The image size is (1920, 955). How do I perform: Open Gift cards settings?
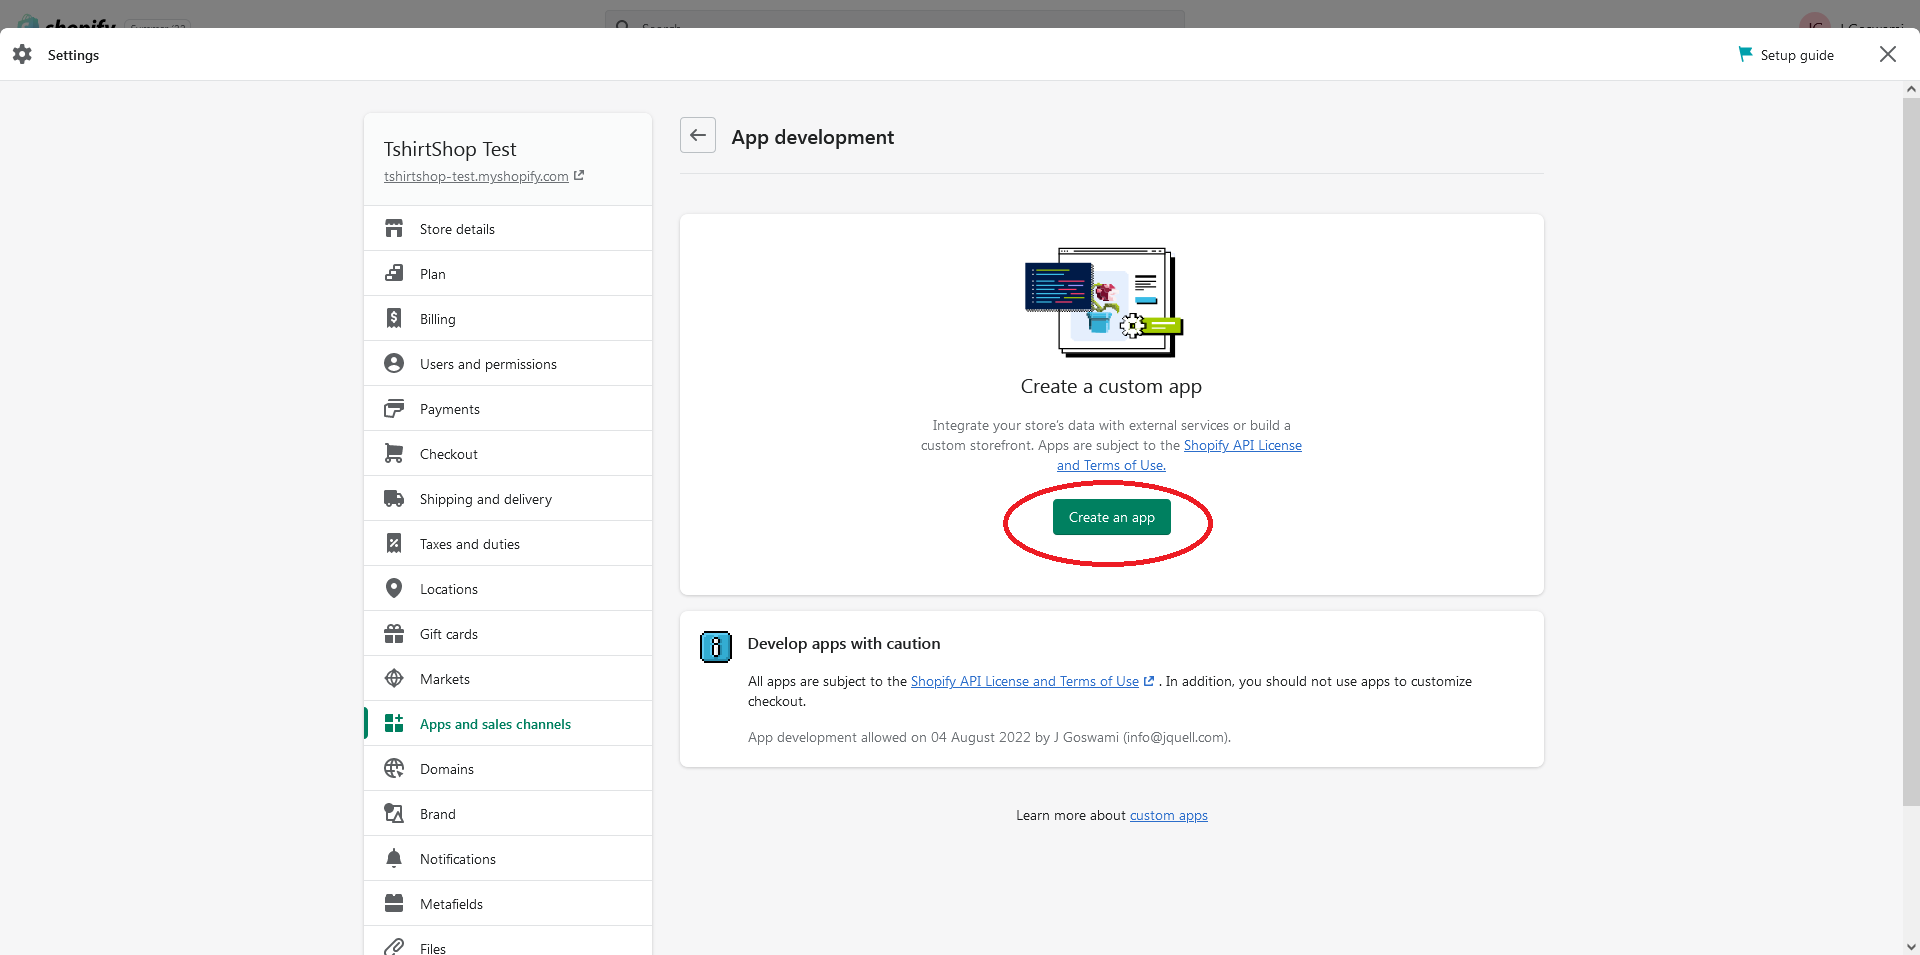[x=508, y=633]
